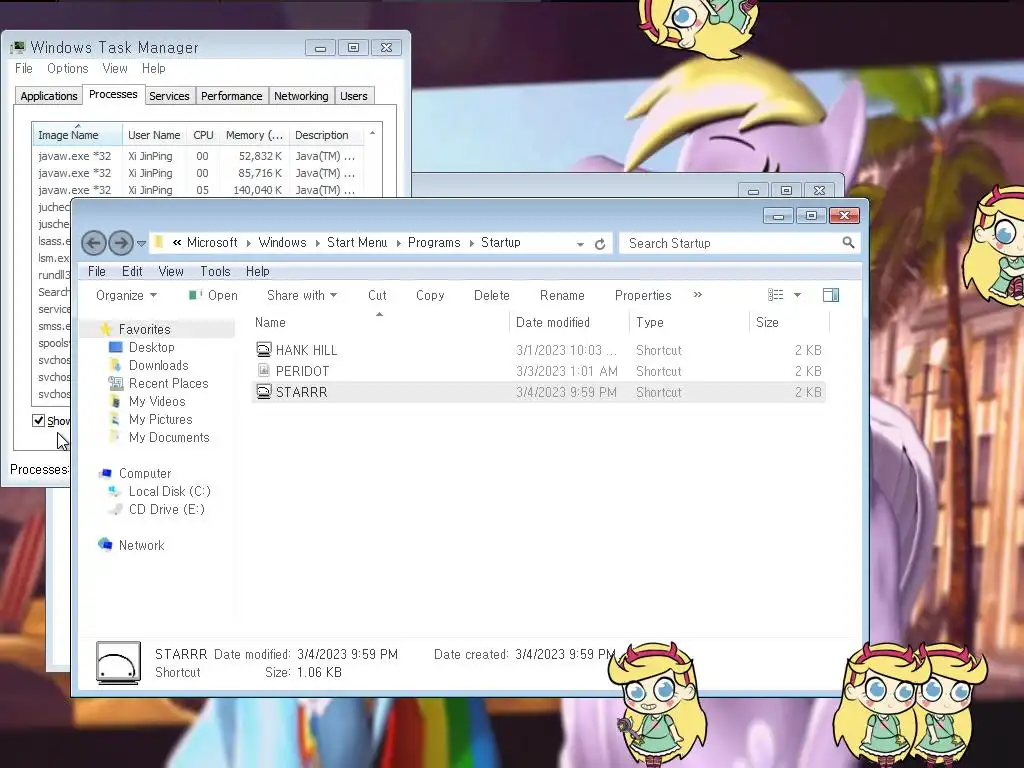
Task: Open the Tools menu
Action: click(215, 271)
